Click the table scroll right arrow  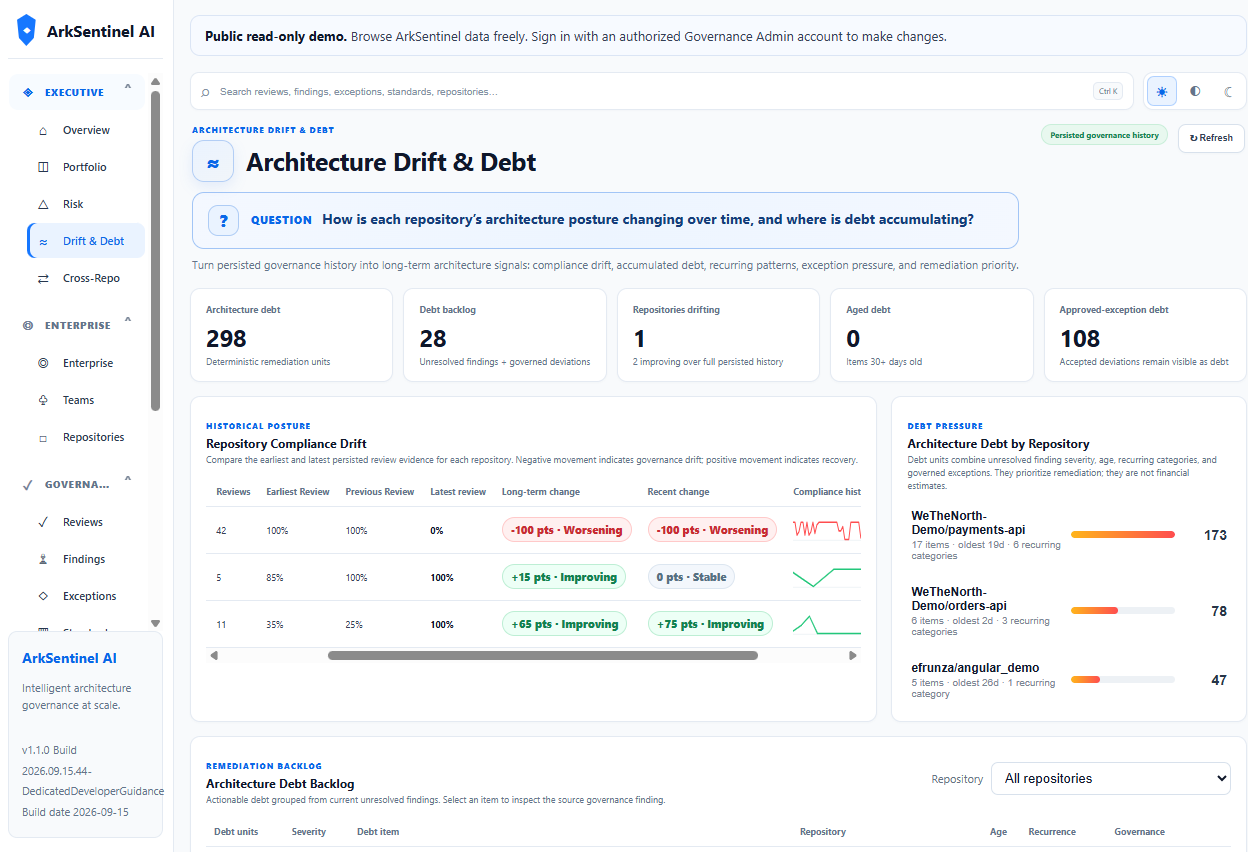click(853, 656)
